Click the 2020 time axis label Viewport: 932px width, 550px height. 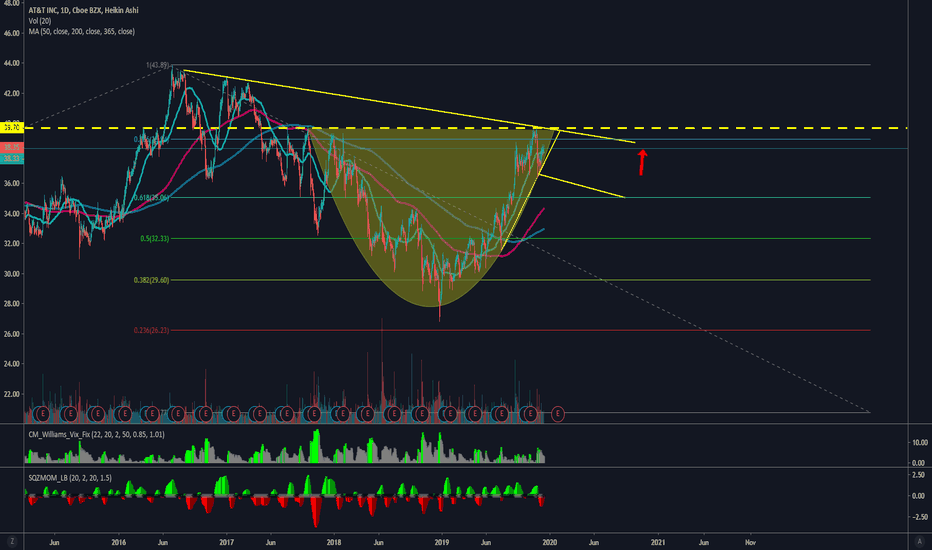coord(550,542)
